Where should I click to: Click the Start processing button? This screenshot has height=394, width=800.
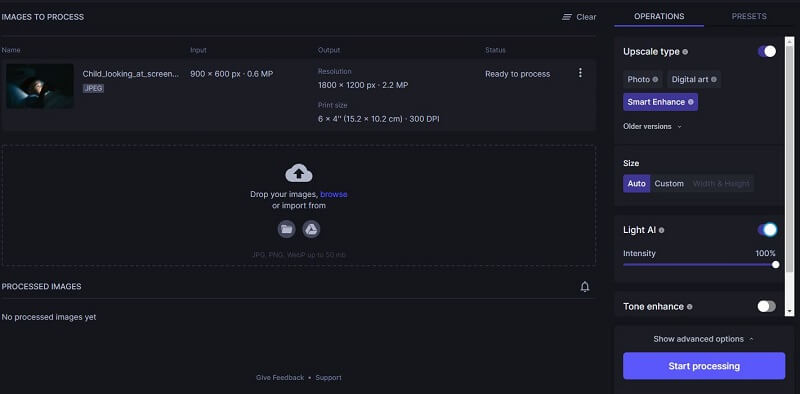(x=704, y=366)
